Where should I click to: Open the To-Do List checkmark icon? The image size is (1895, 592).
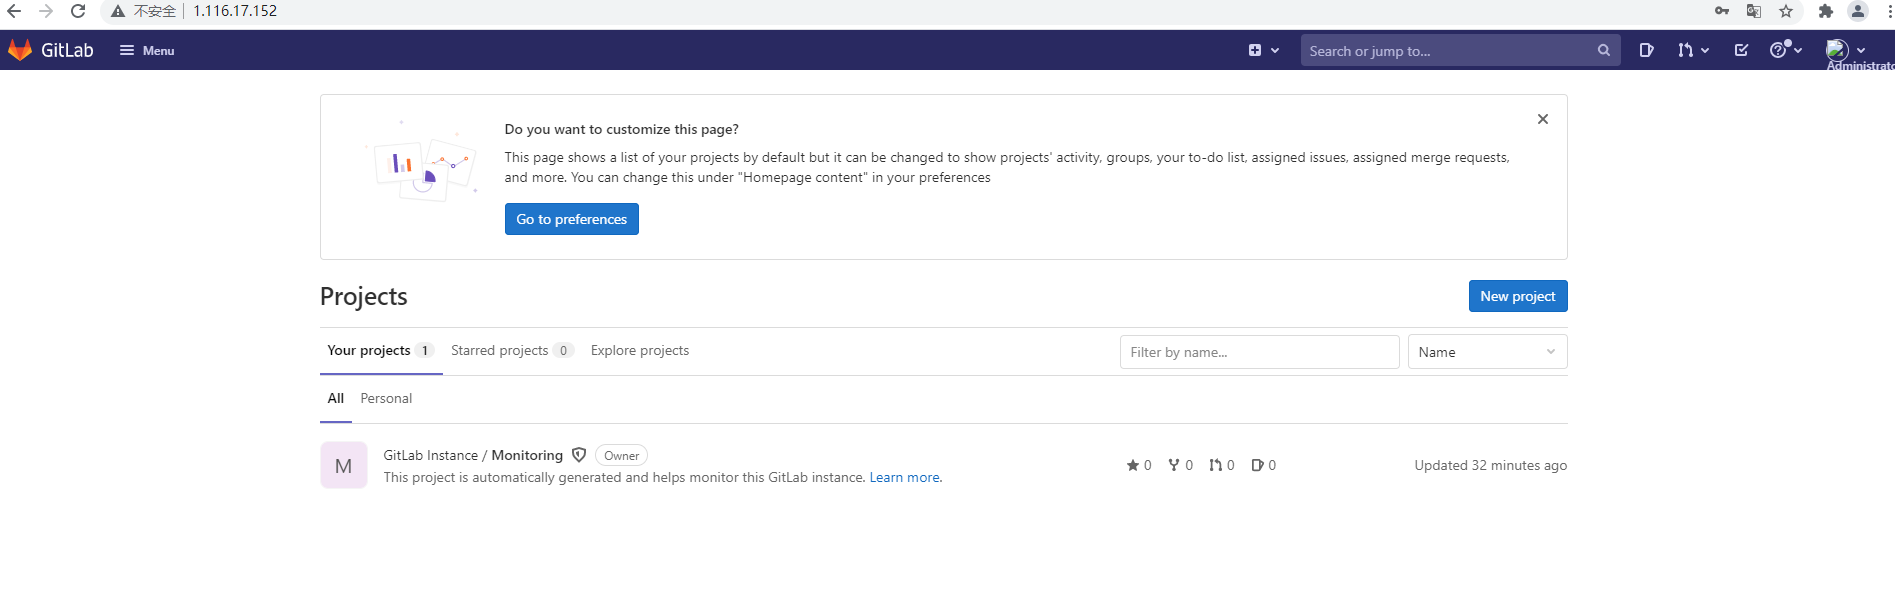(x=1741, y=50)
